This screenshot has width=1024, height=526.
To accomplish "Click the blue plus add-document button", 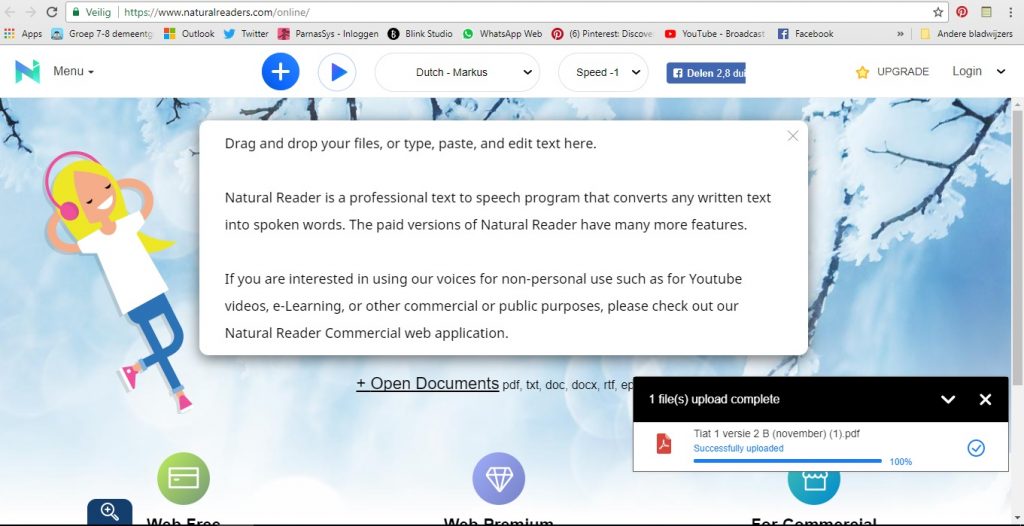I will pos(280,72).
